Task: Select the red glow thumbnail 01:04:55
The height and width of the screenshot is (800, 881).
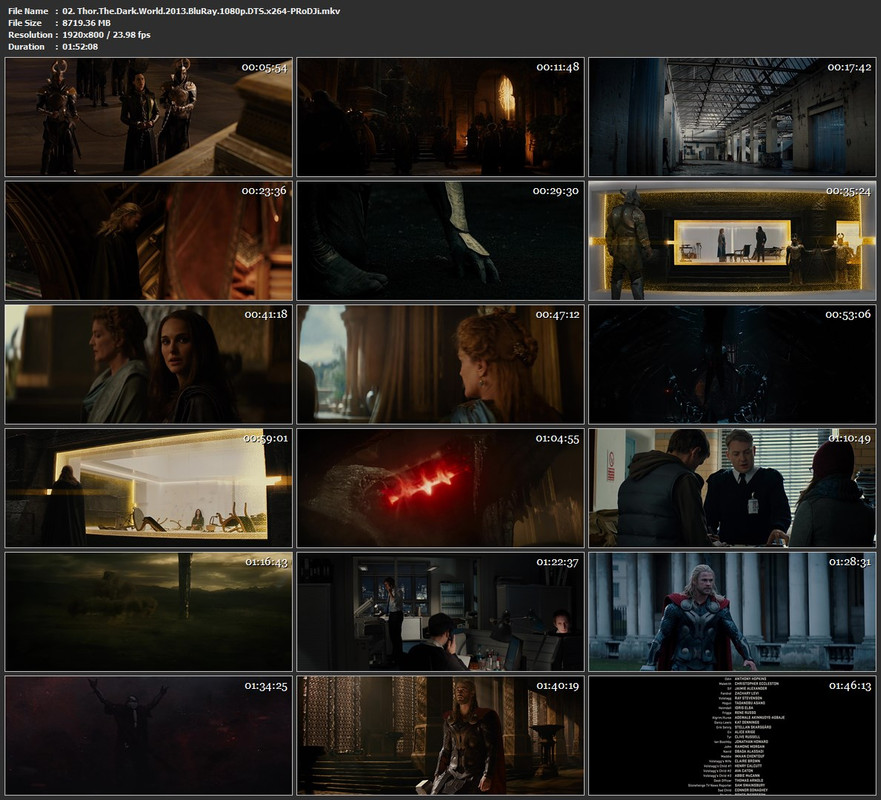Action: coord(440,488)
